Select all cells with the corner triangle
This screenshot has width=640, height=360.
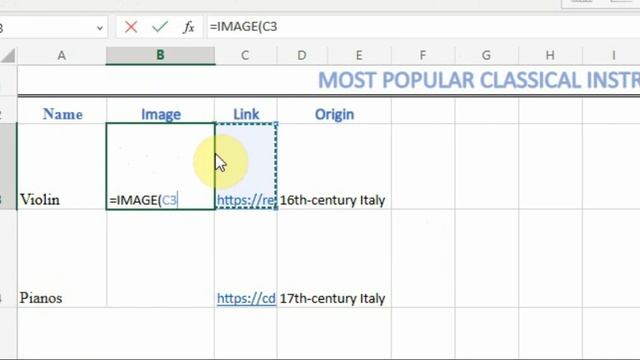[9, 56]
